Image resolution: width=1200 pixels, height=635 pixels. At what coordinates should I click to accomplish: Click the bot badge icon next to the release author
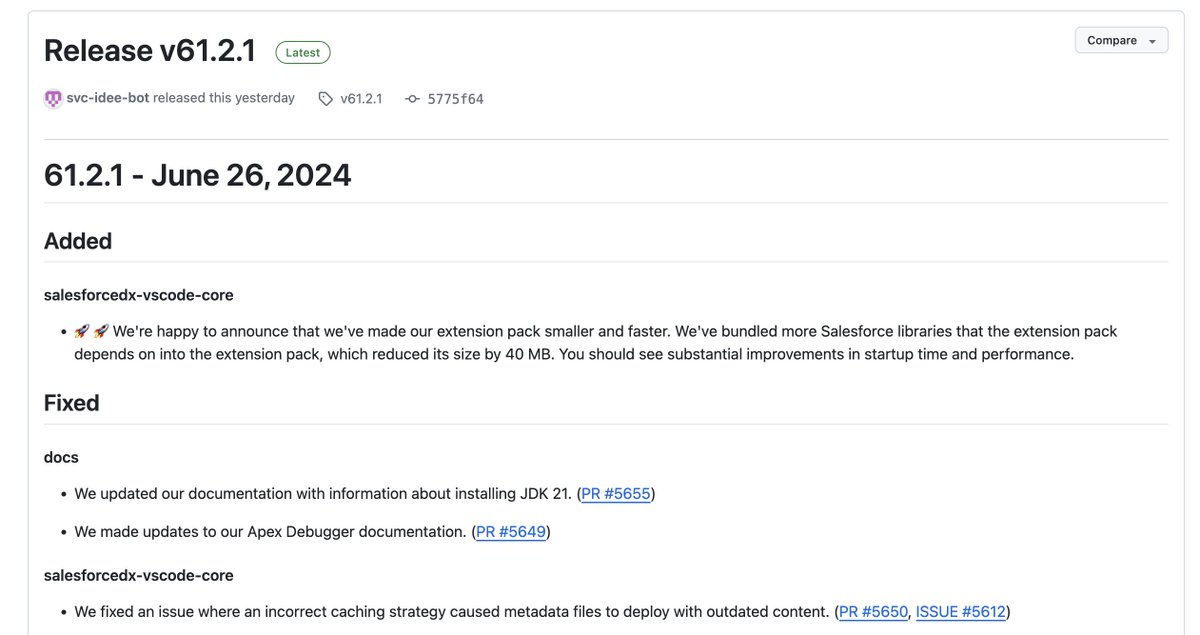coord(52,98)
